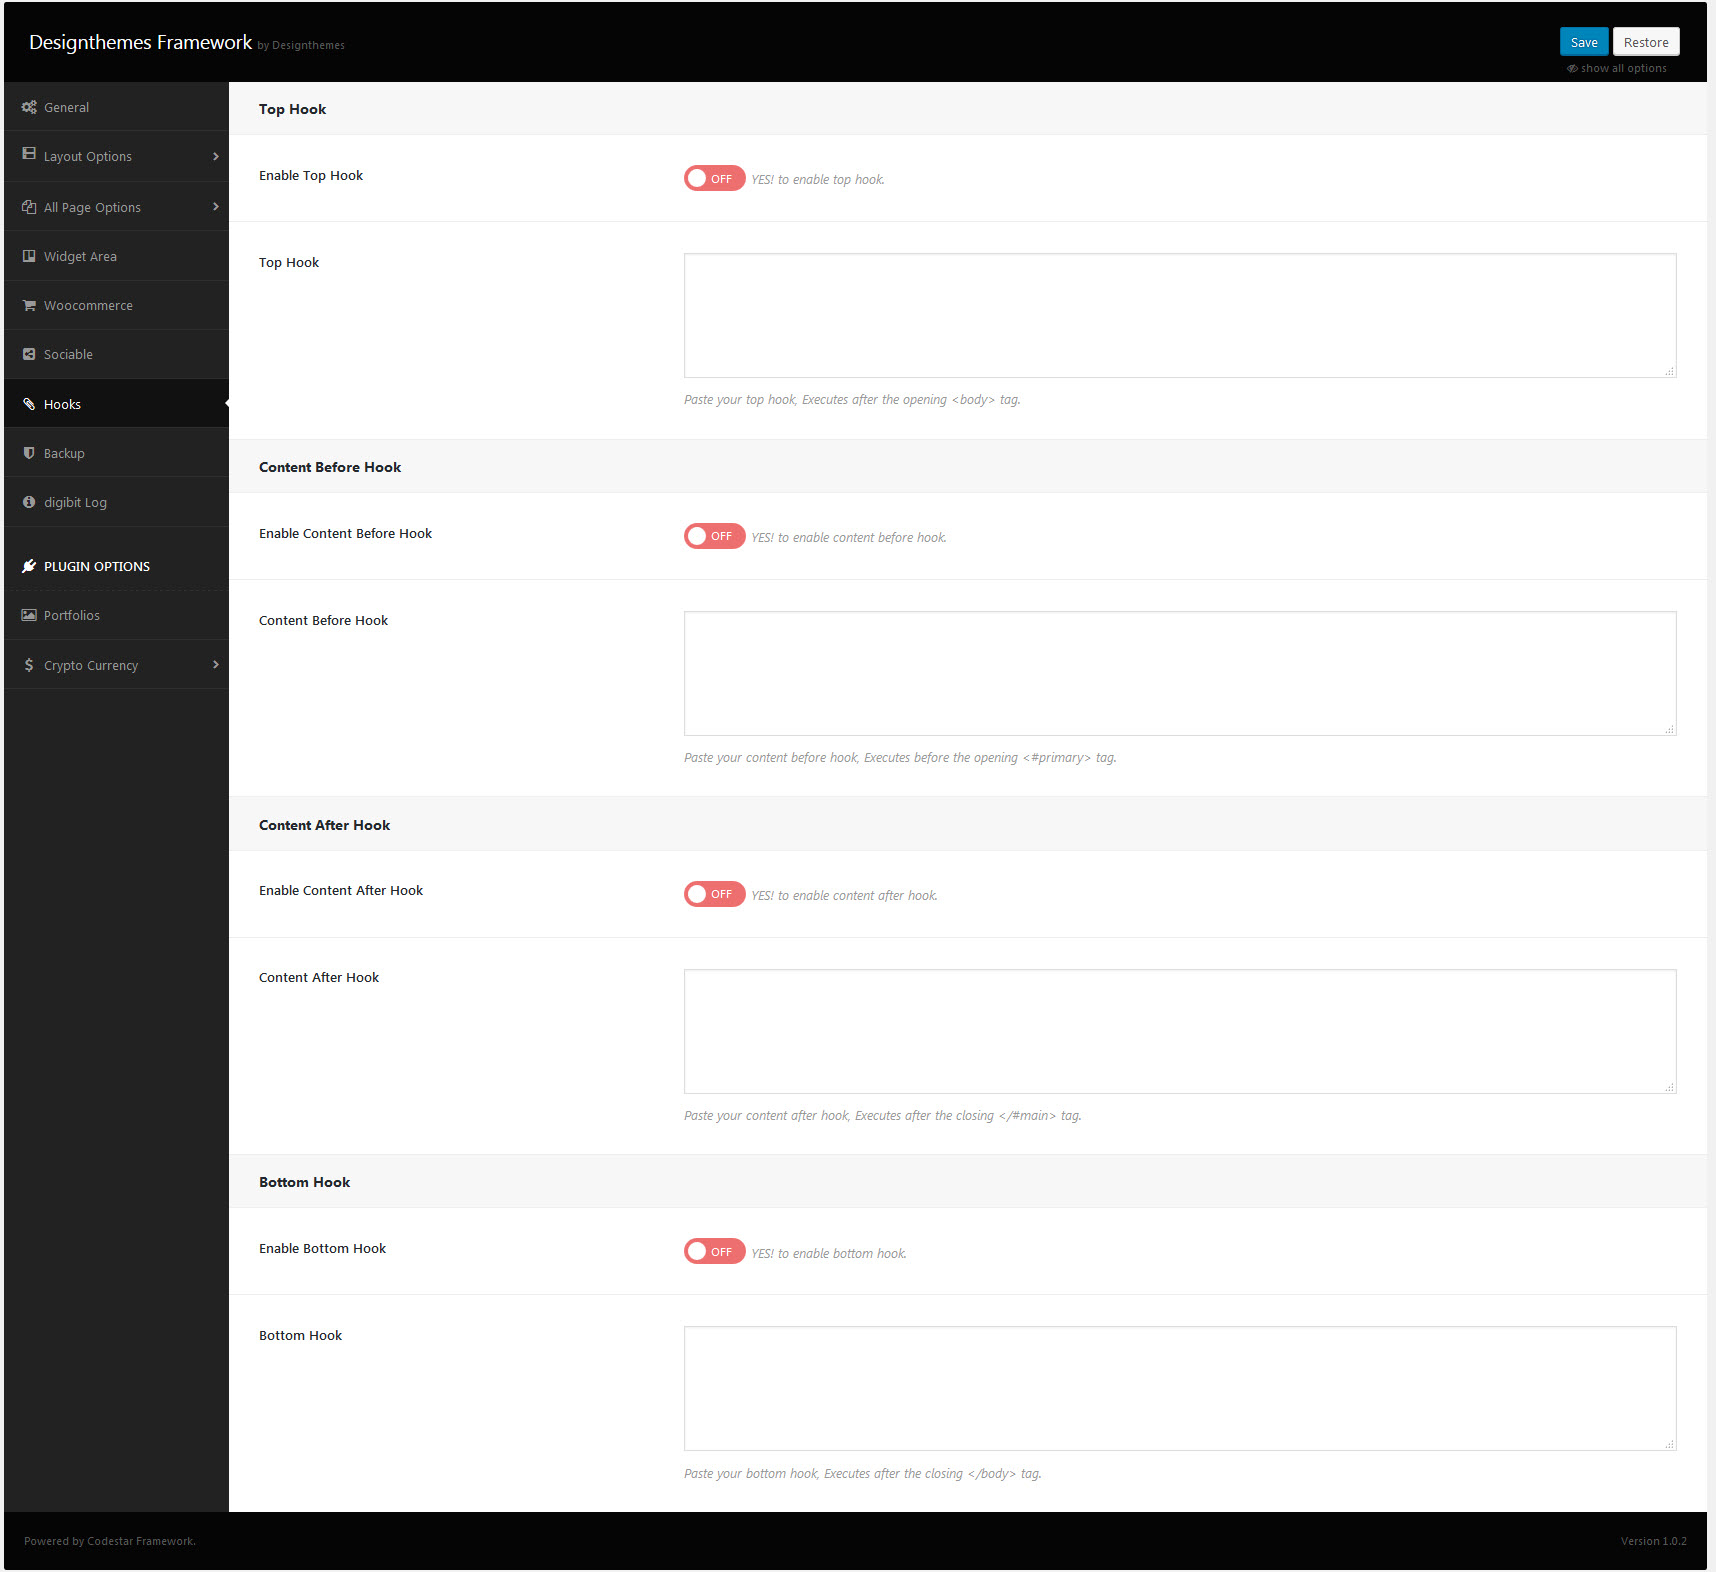
Task: Open the Backup shield icon
Action: point(29,452)
